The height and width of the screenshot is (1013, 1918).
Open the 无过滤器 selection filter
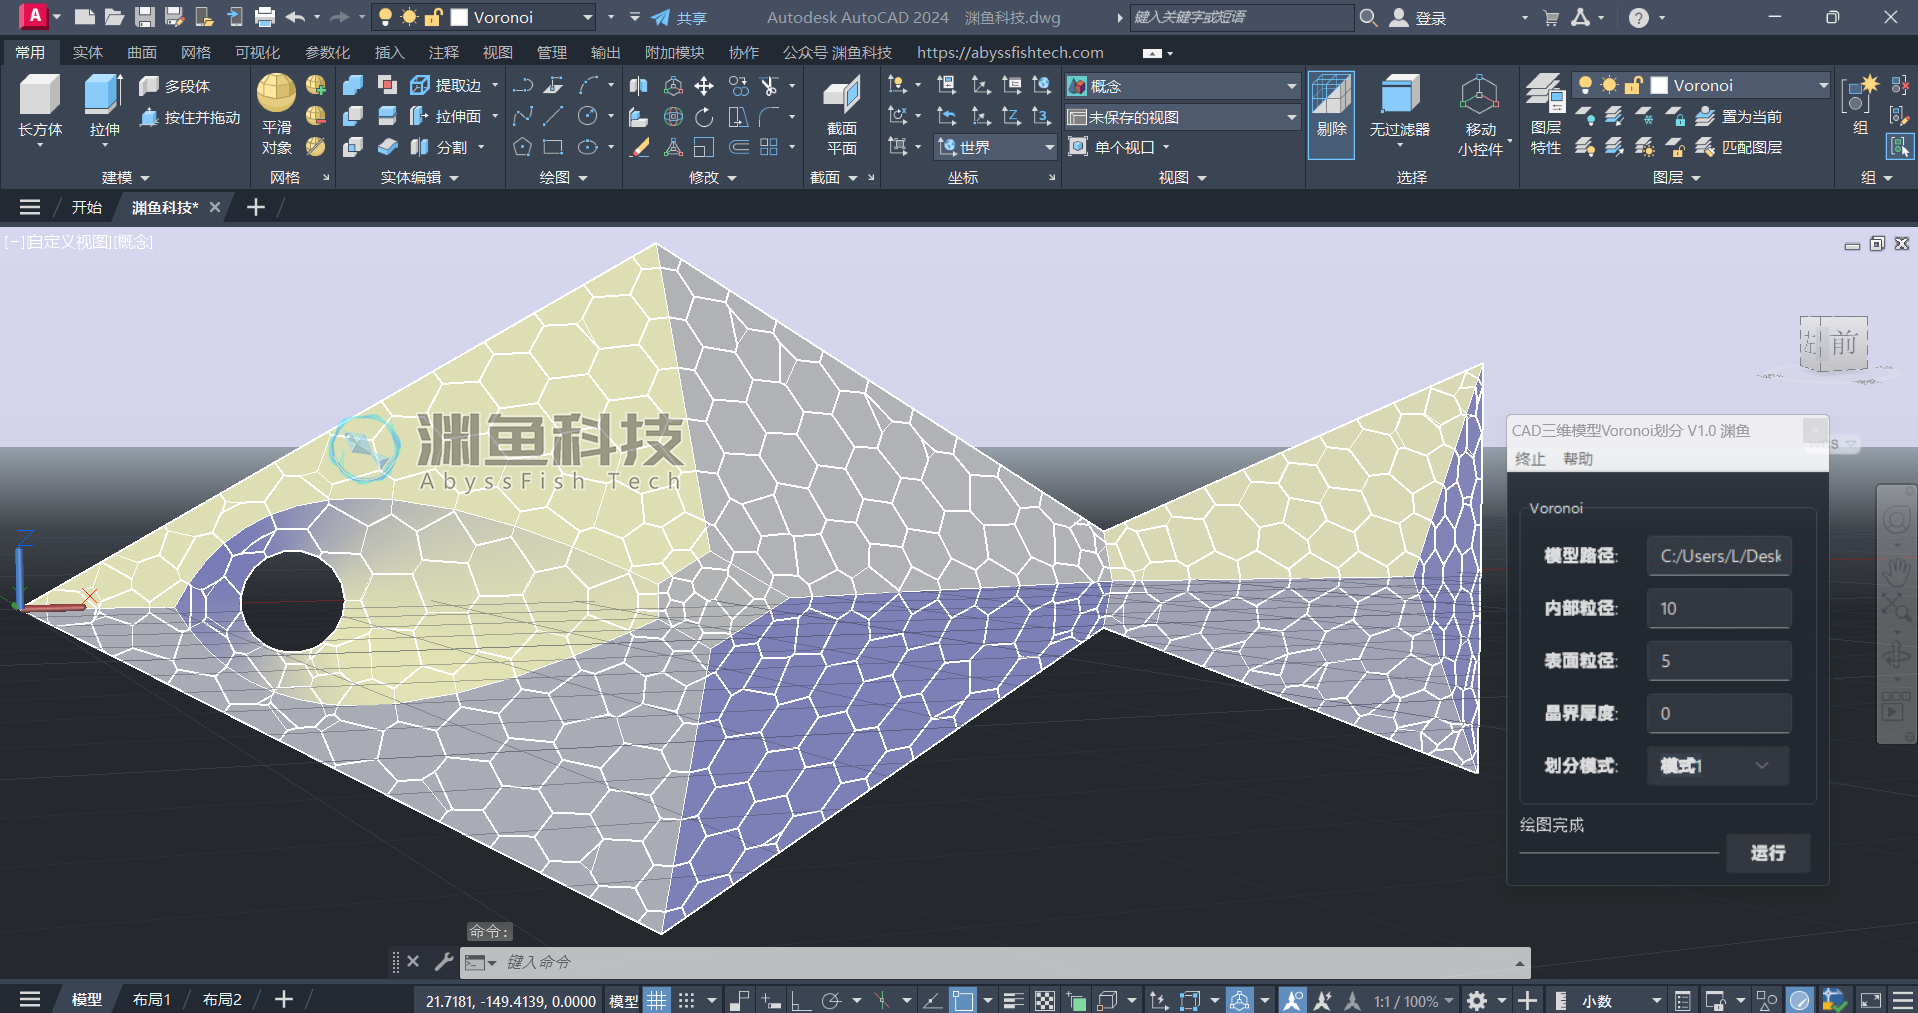pos(1399,110)
